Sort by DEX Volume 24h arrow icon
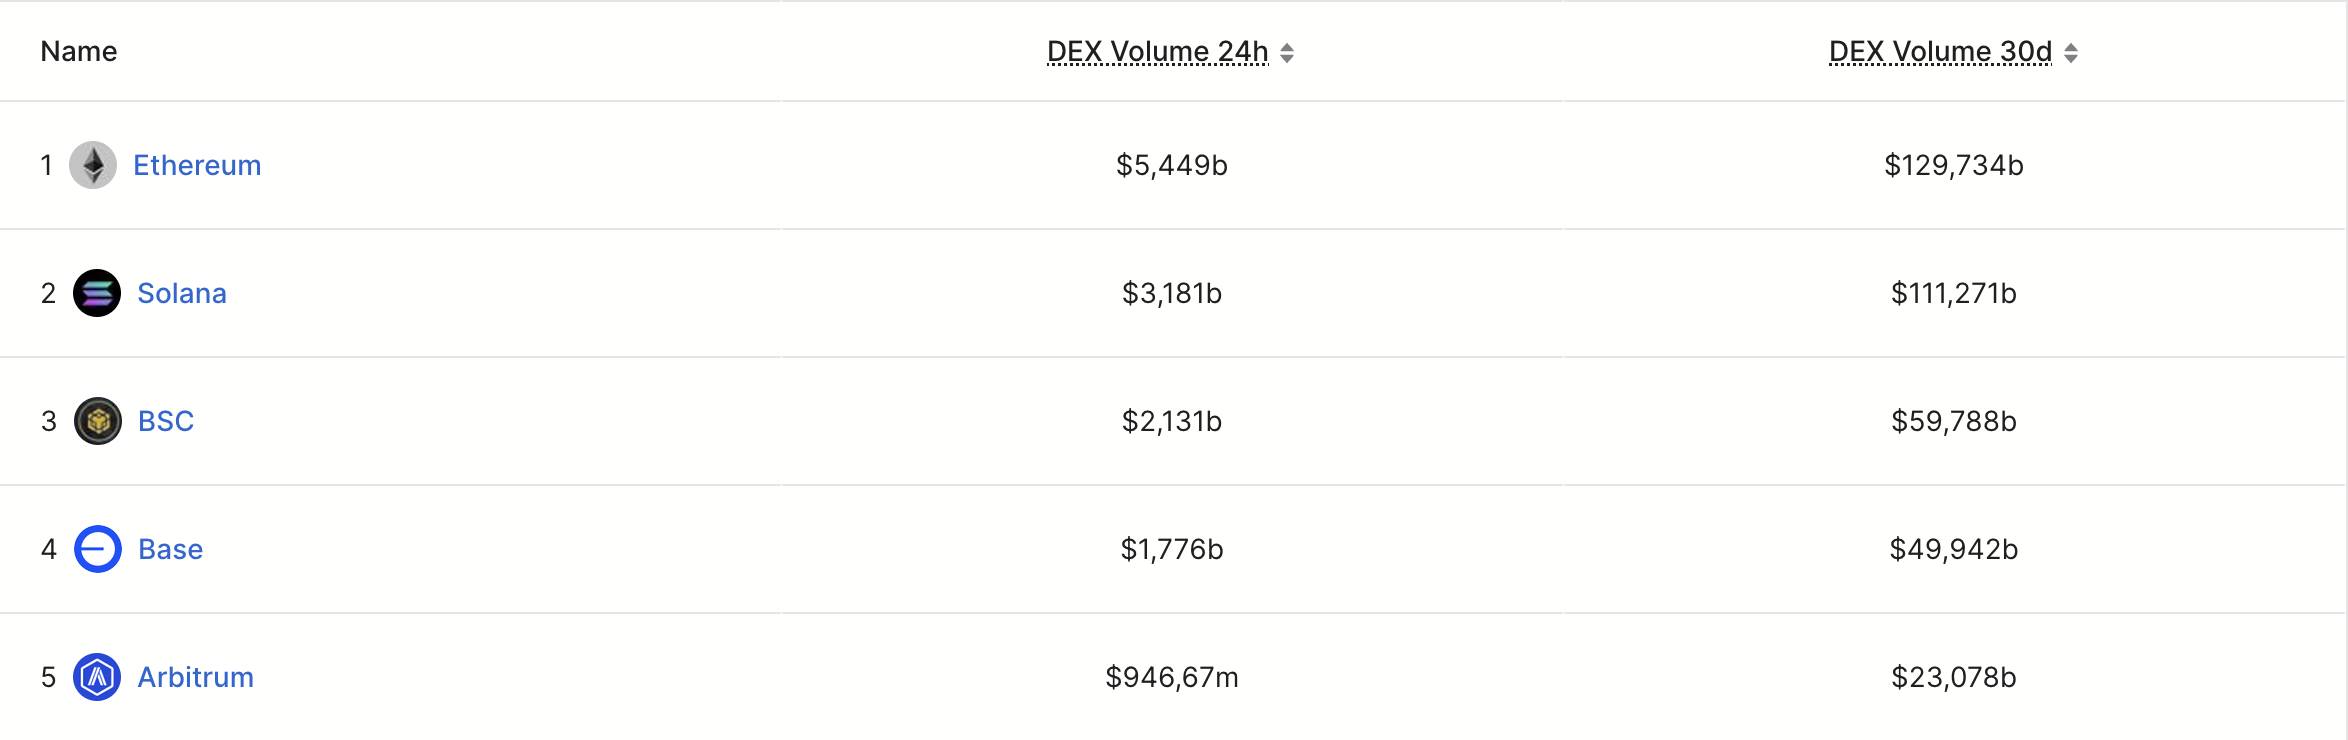2348x740 pixels. (1287, 53)
